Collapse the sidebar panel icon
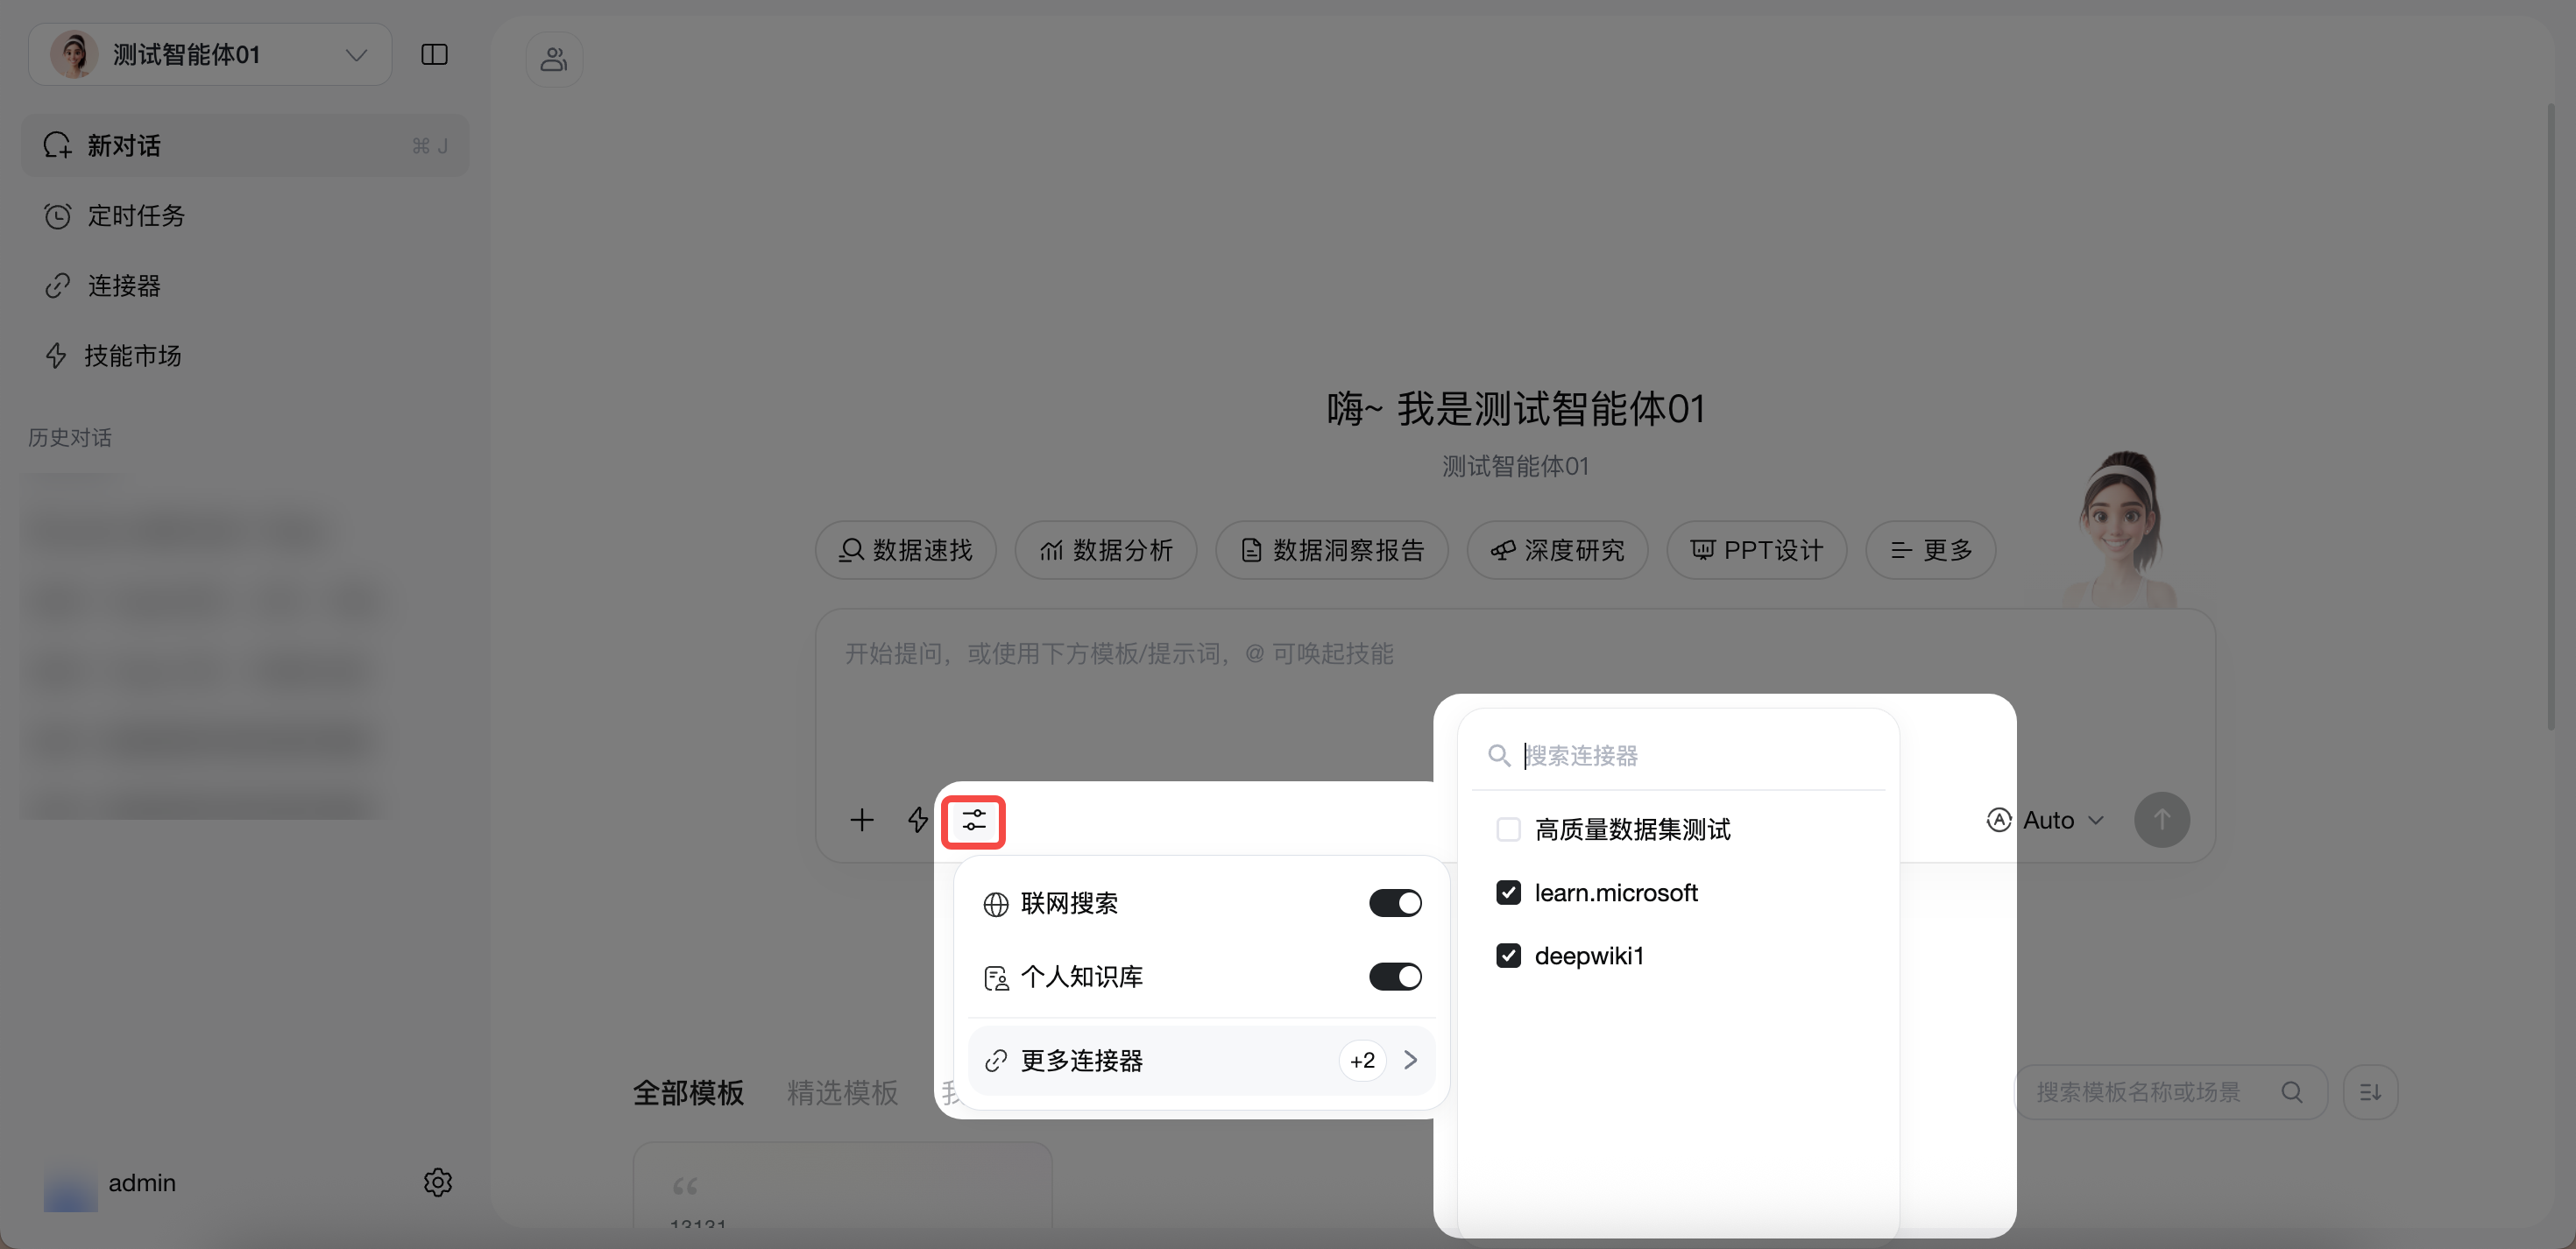The width and height of the screenshot is (2576, 1249). click(434, 54)
